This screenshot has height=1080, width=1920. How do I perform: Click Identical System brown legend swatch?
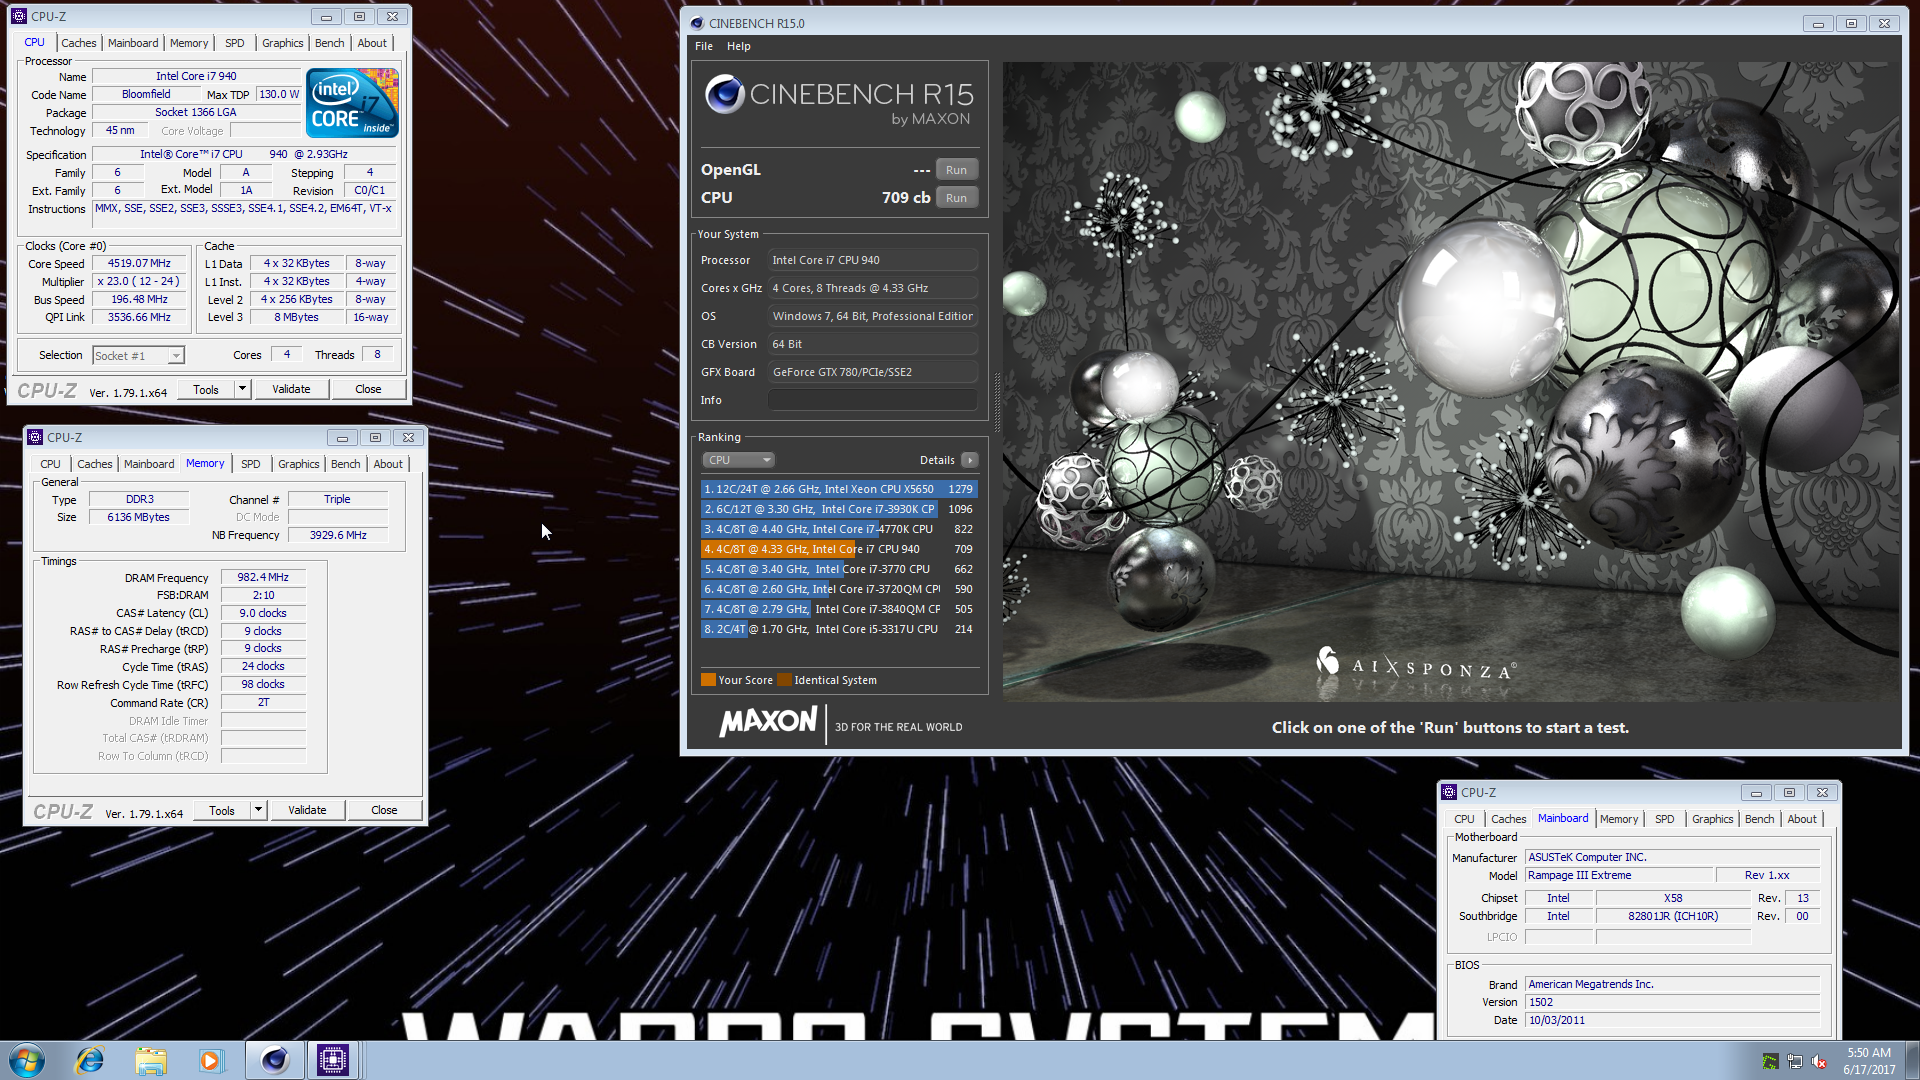coord(785,680)
